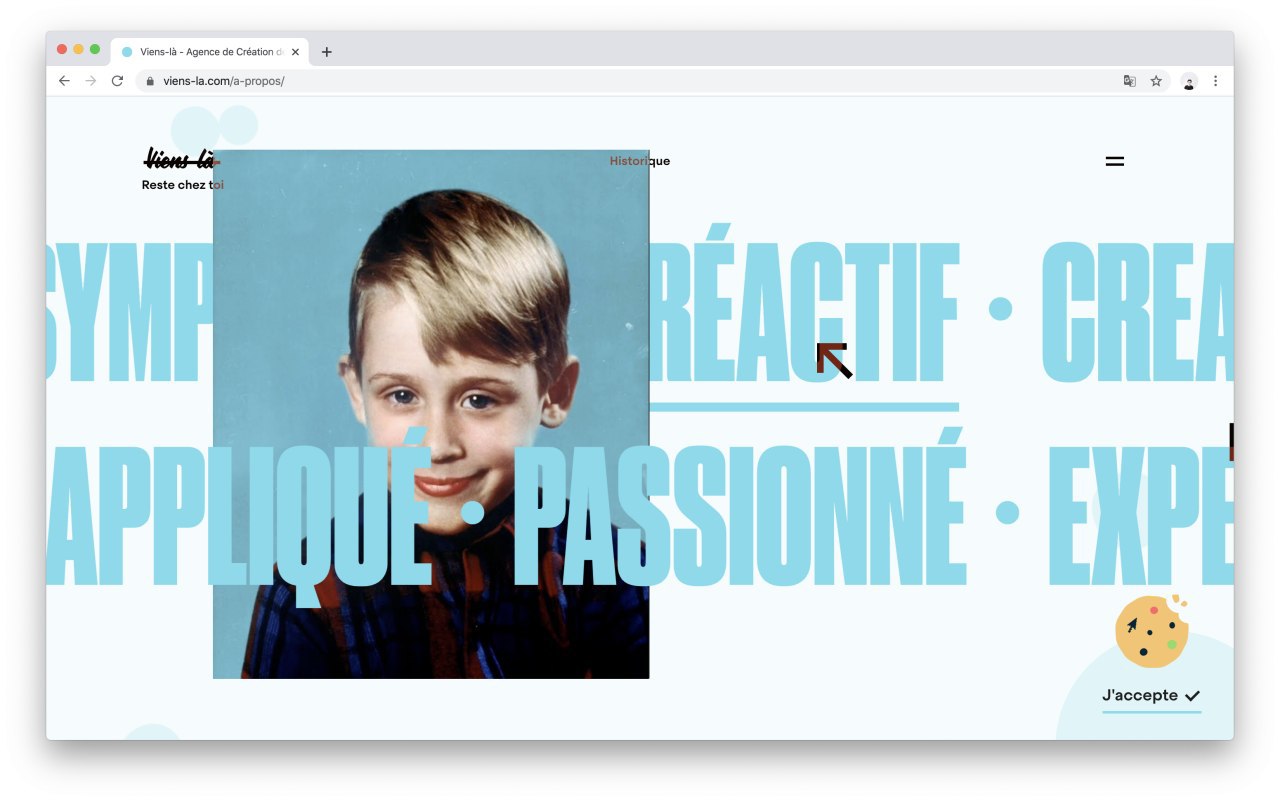Open a new tab with plus button
Screen dimensions: 1280x801
pyautogui.click(x=326, y=52)
